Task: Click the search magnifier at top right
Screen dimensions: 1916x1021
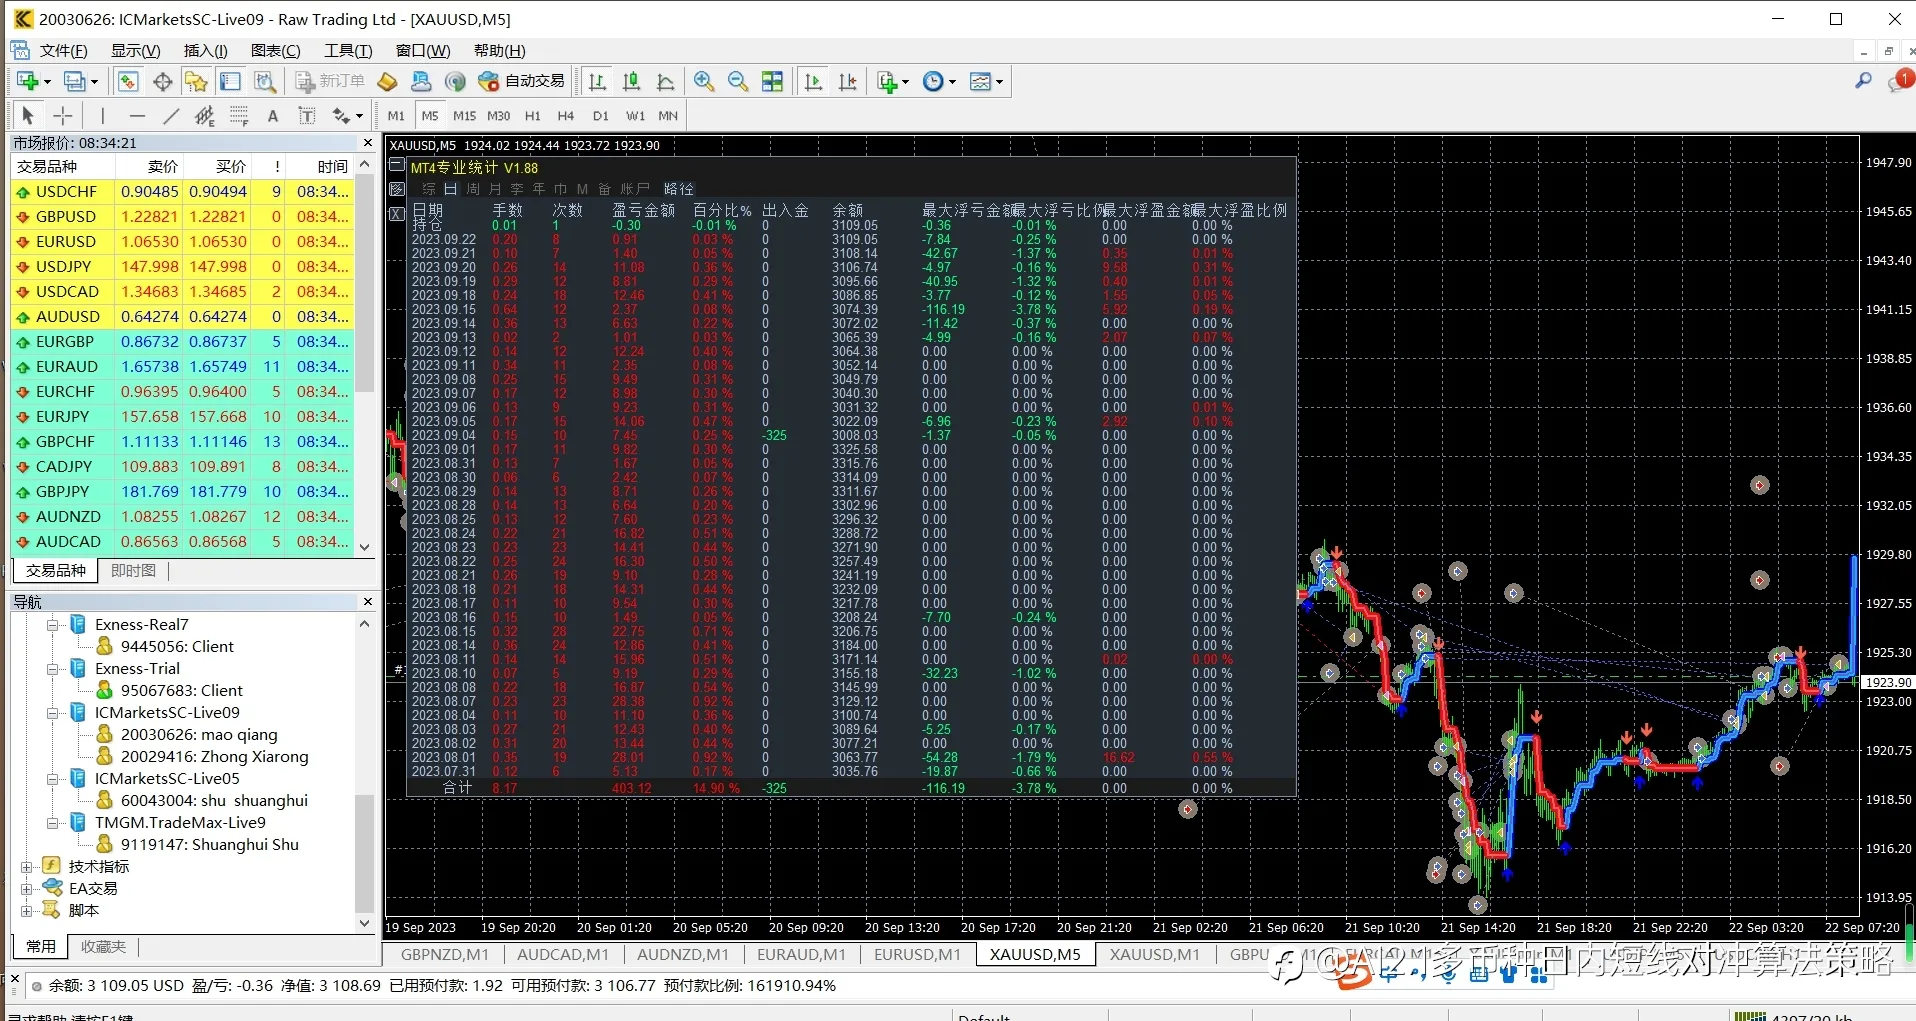Action: [x=1863, y=80]
